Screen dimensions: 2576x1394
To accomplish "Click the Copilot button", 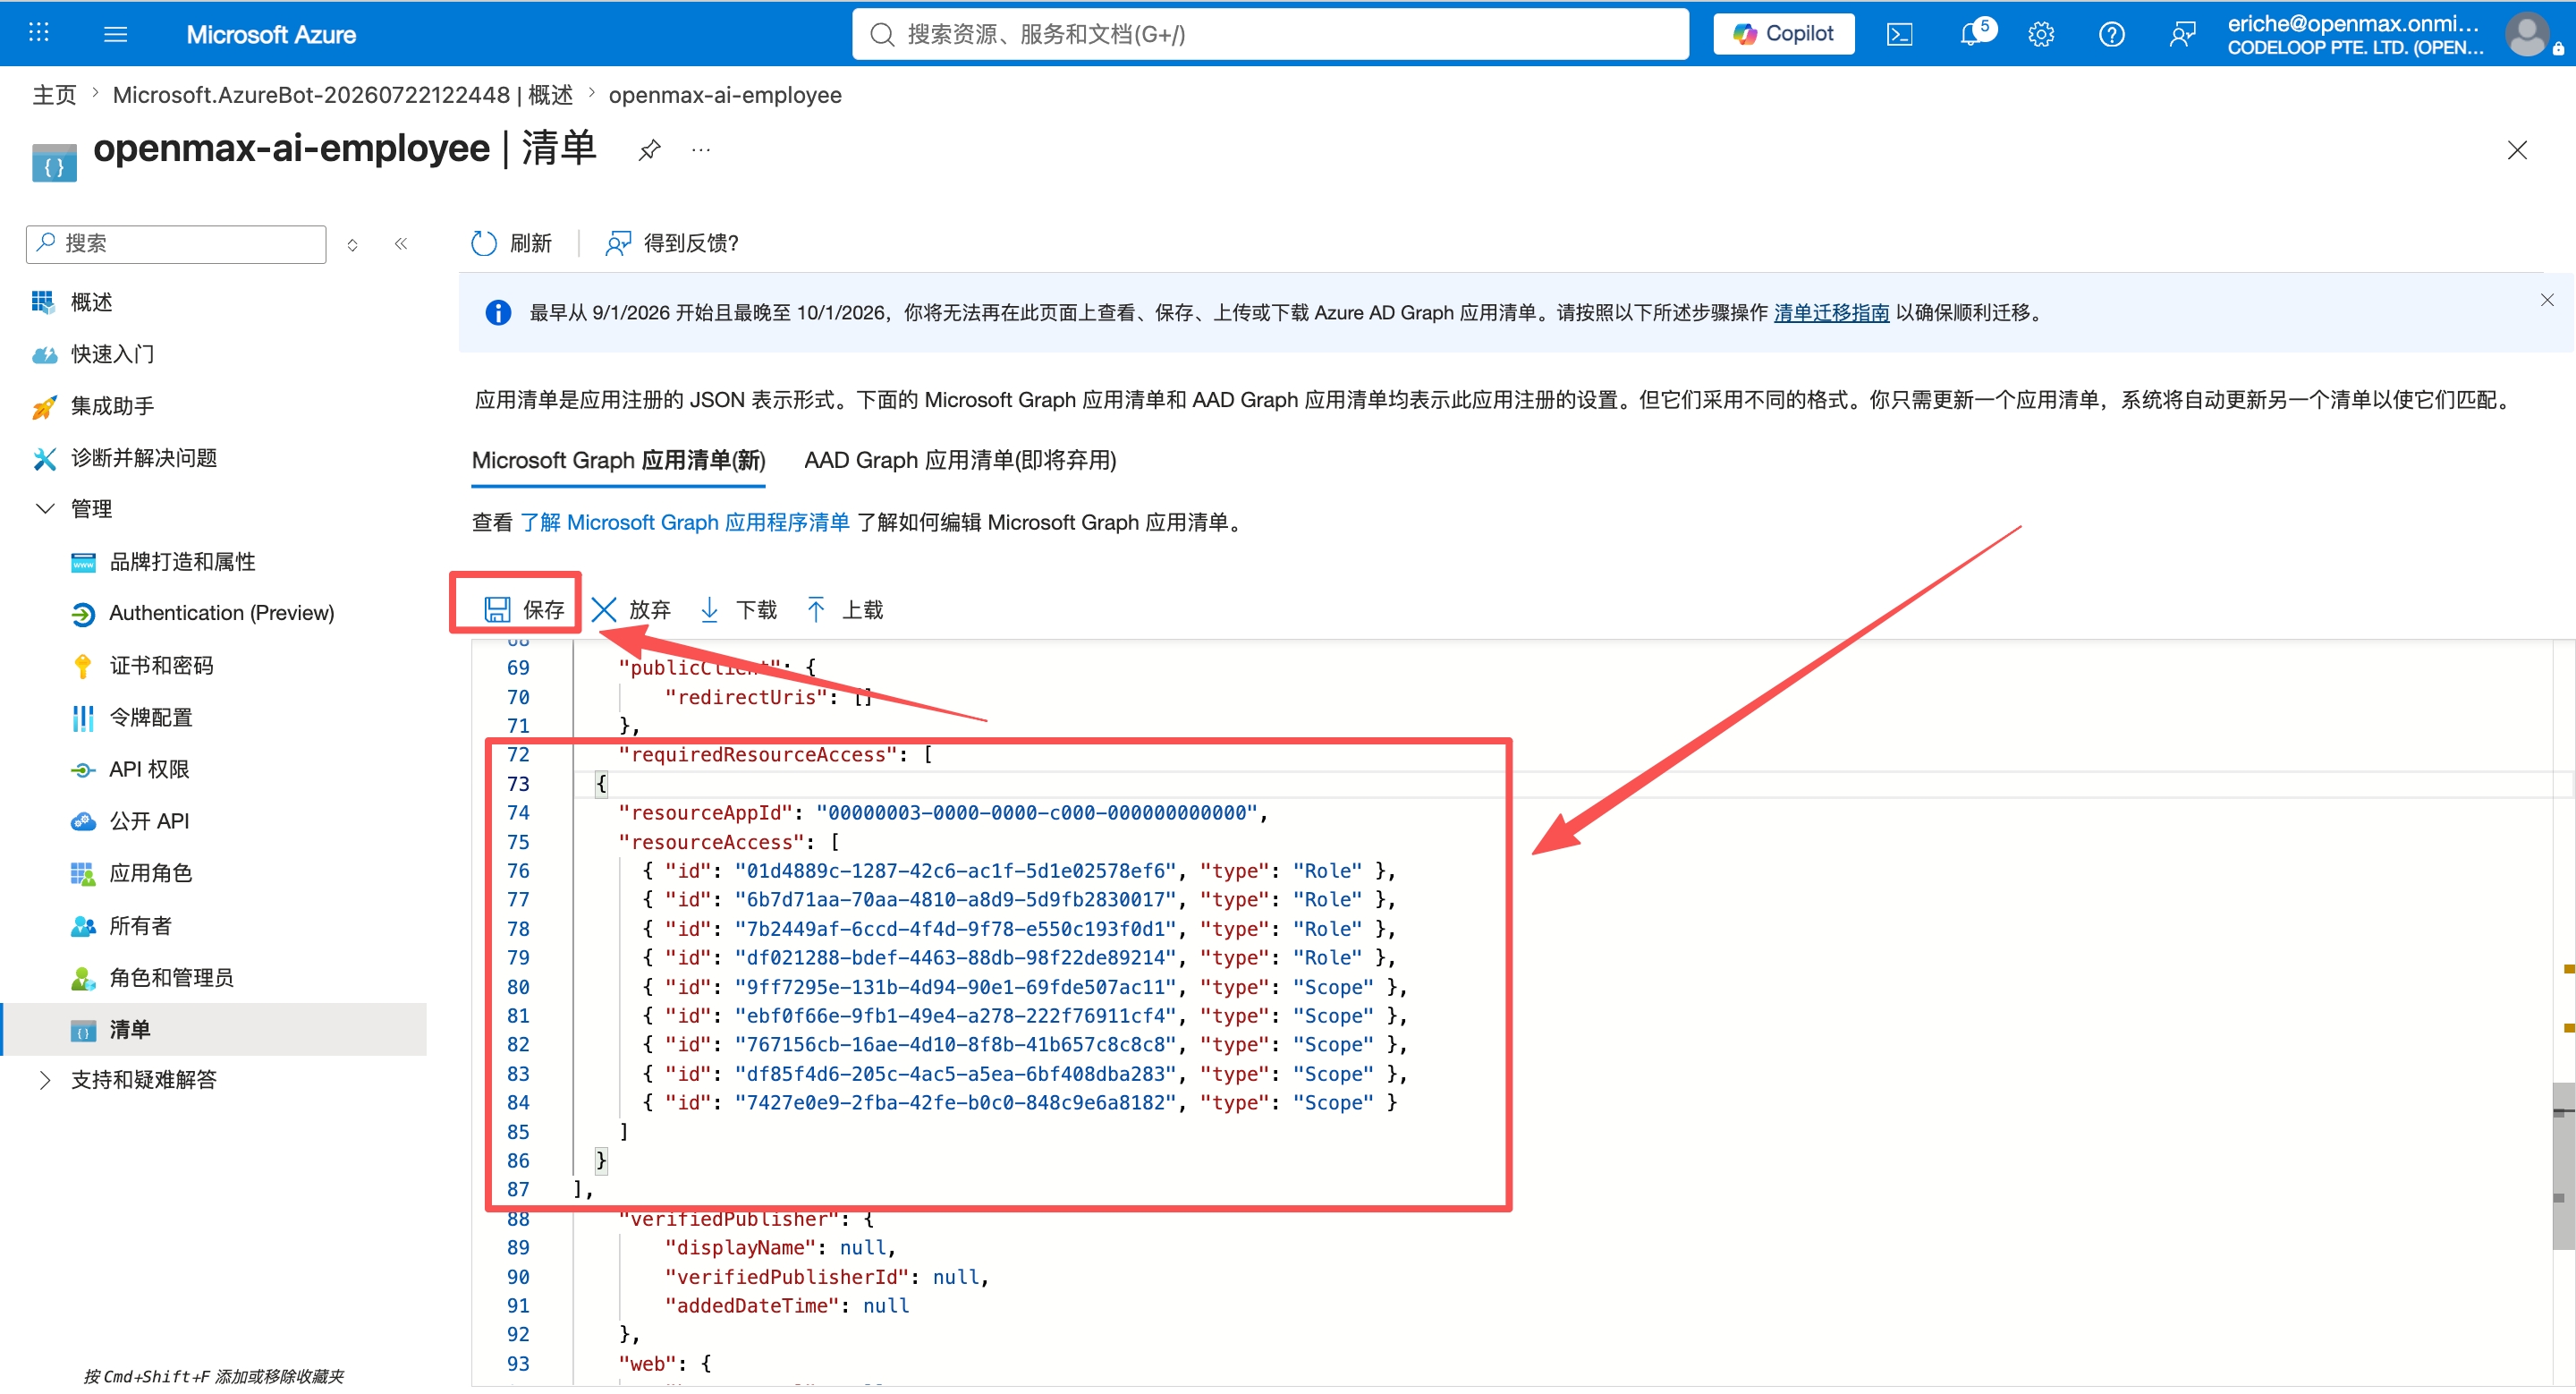I will 1783,34.
